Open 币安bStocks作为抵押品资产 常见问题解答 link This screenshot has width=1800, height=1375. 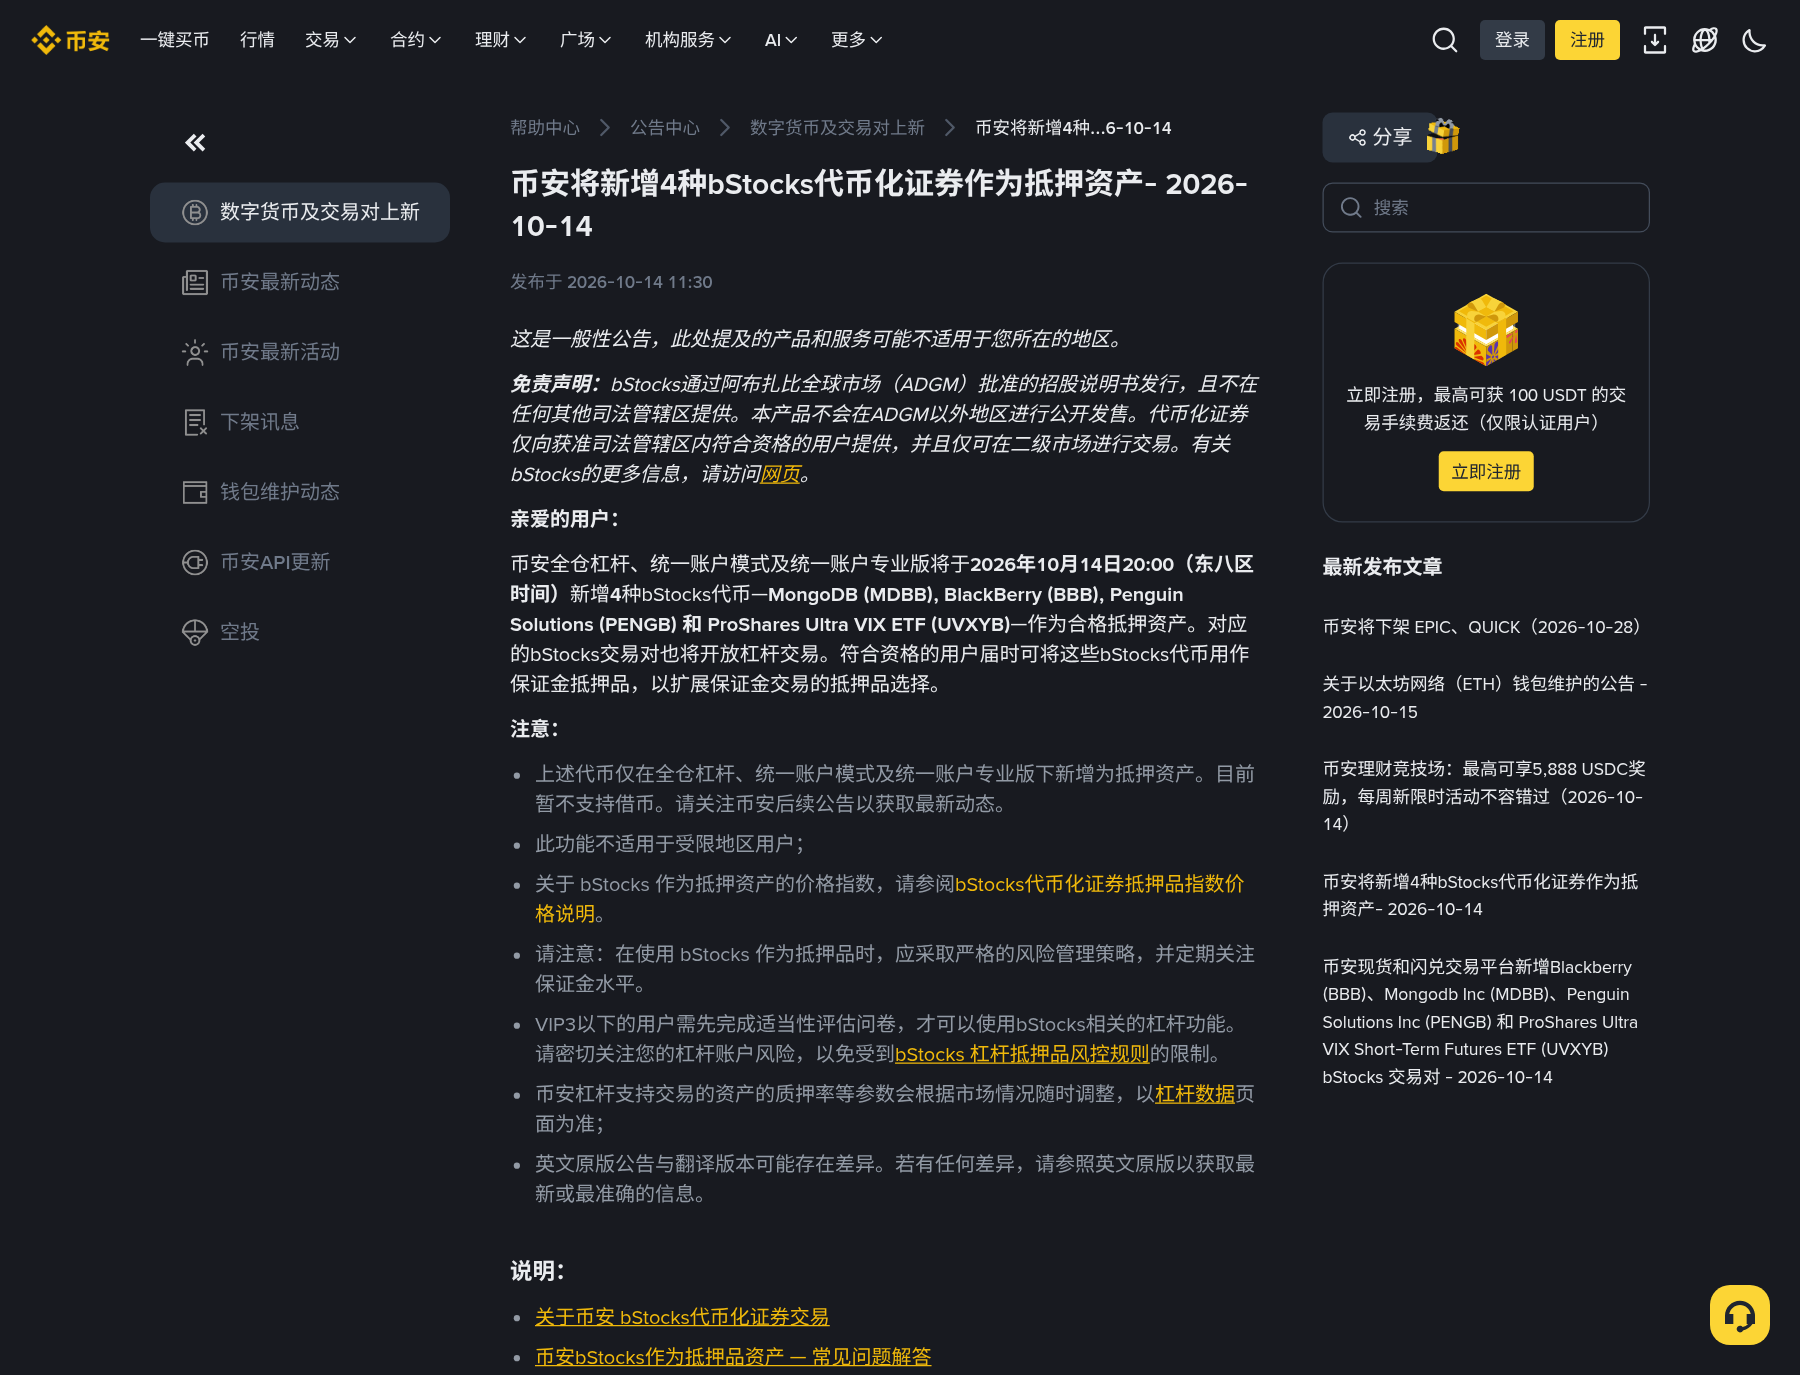pyautogui.click(x=733, y=1357)
